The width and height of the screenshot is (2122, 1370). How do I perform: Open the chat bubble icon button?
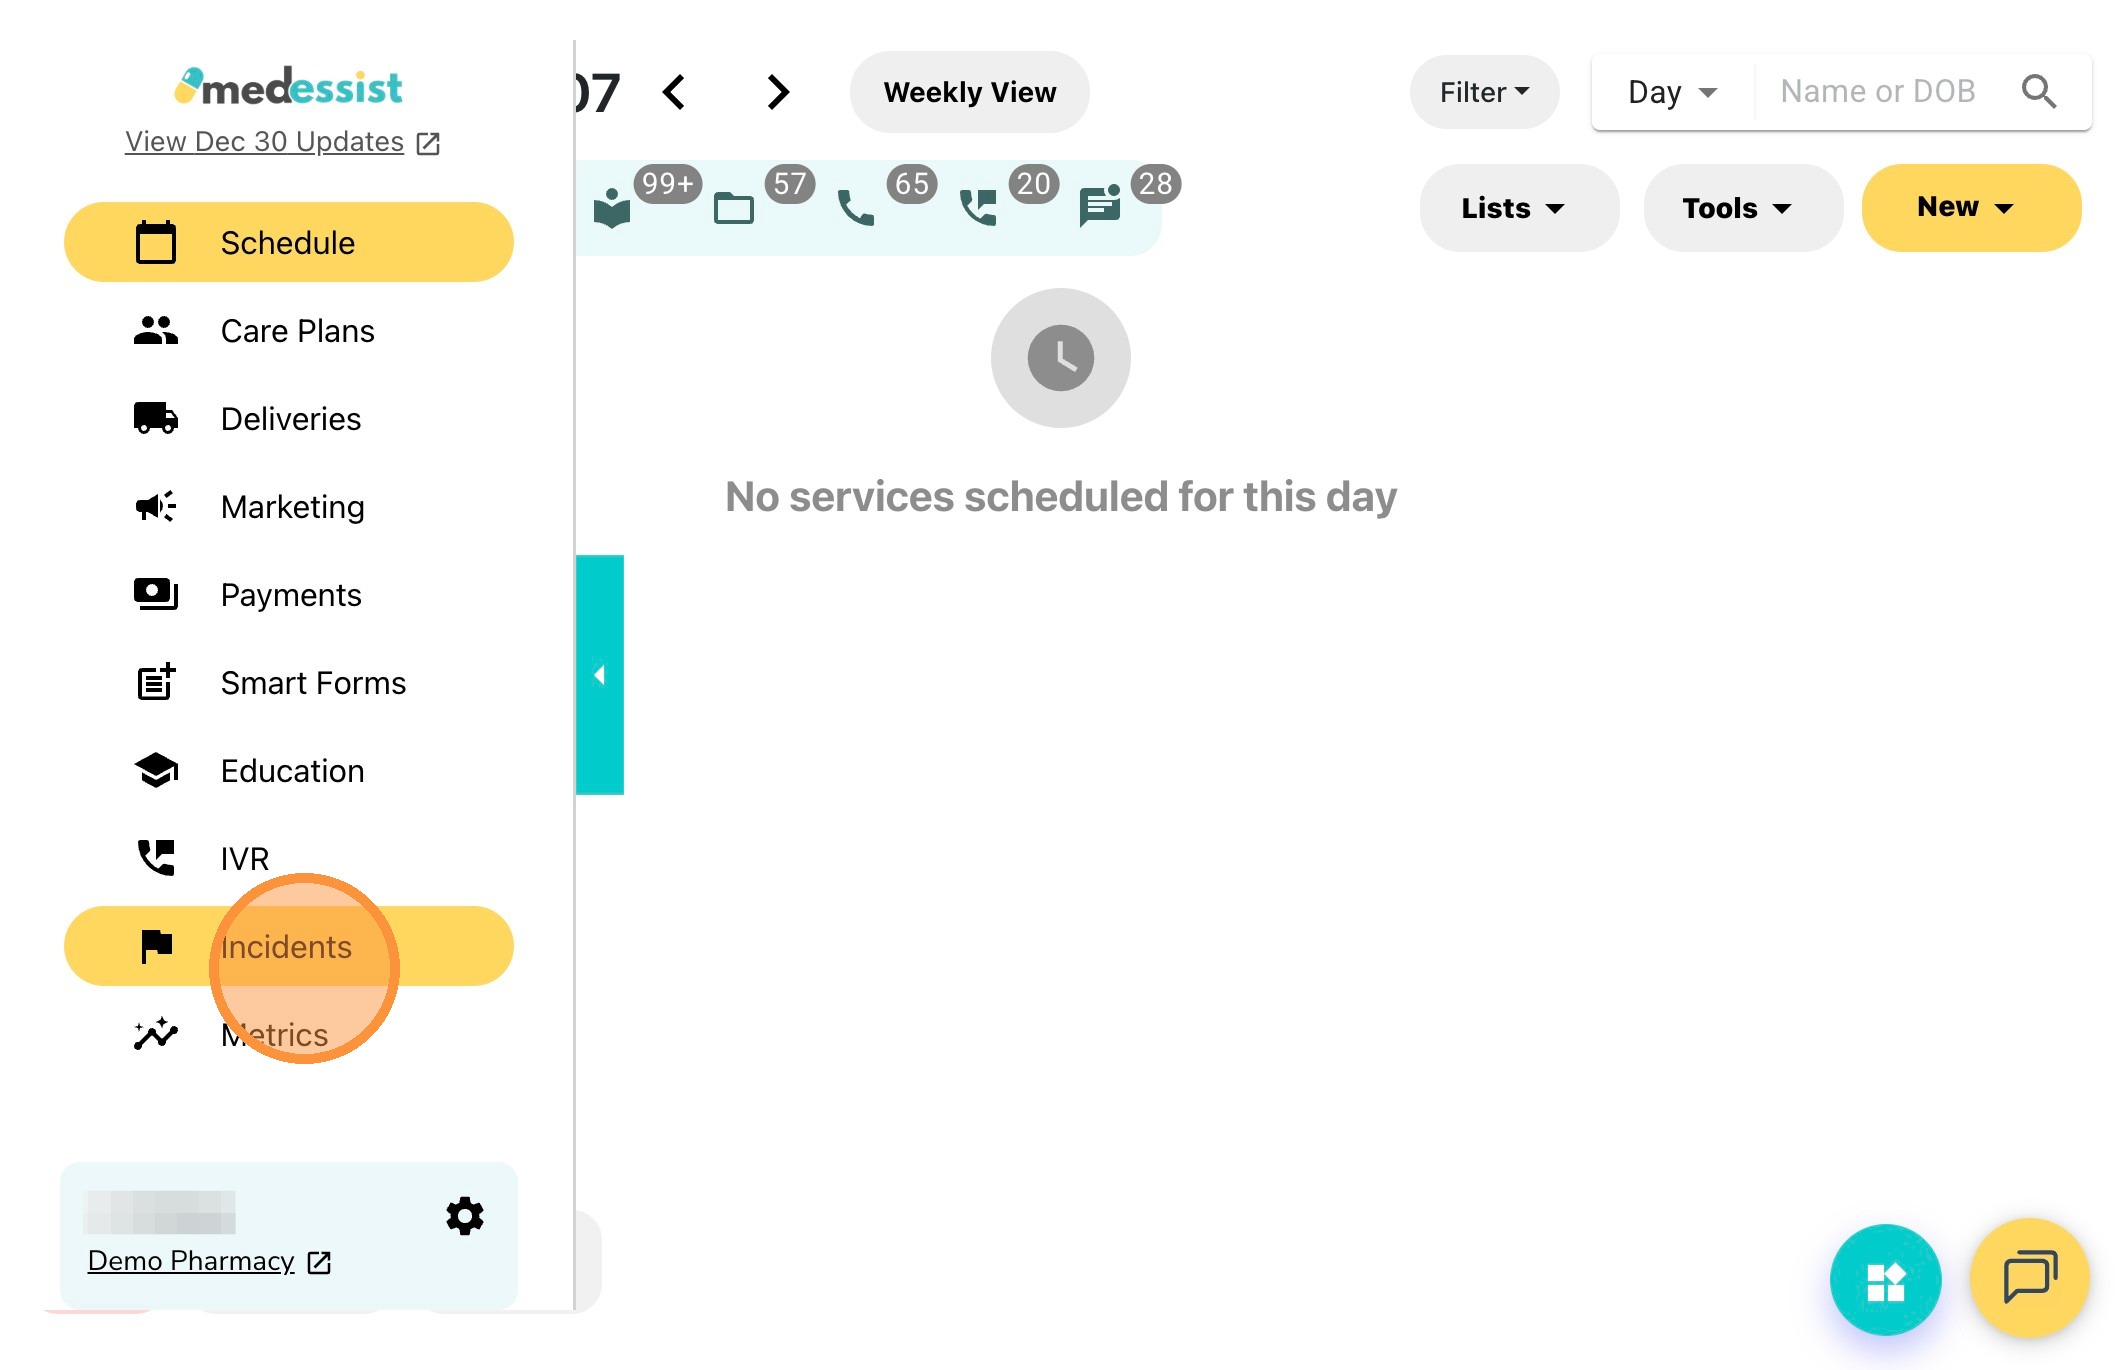pyautogui.click(x=2029, y=1277)
